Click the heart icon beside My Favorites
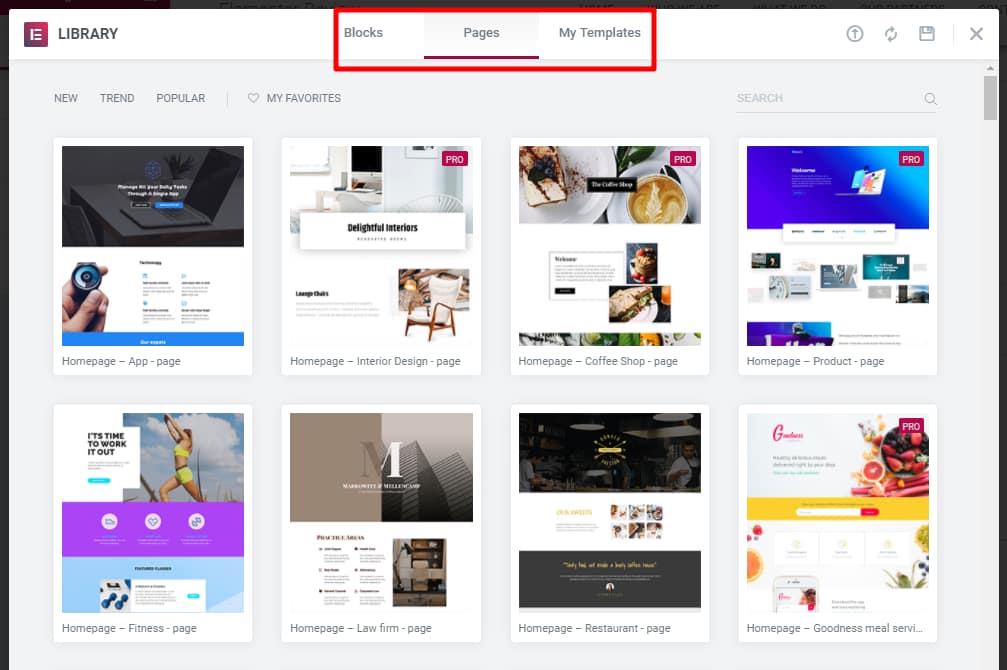 253,98
